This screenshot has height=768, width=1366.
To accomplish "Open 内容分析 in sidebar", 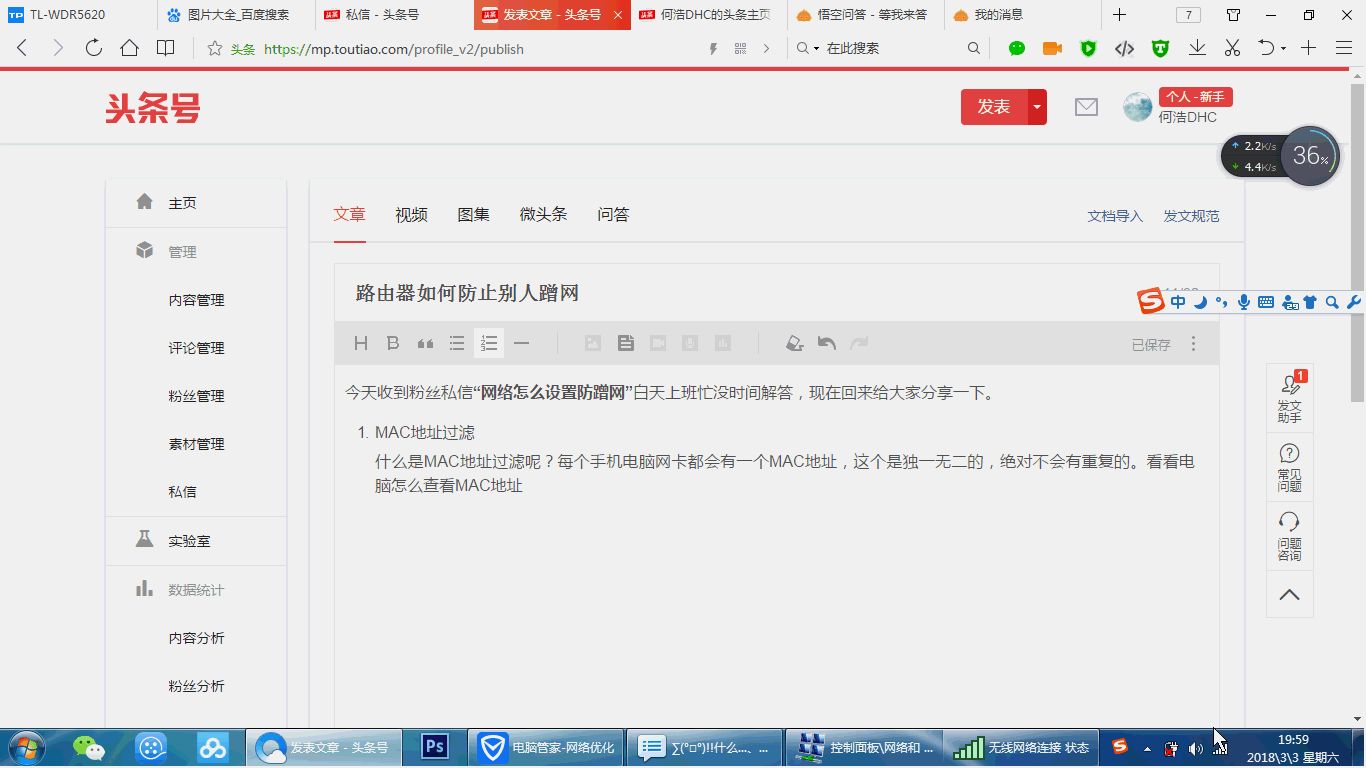I will [196, 638].
